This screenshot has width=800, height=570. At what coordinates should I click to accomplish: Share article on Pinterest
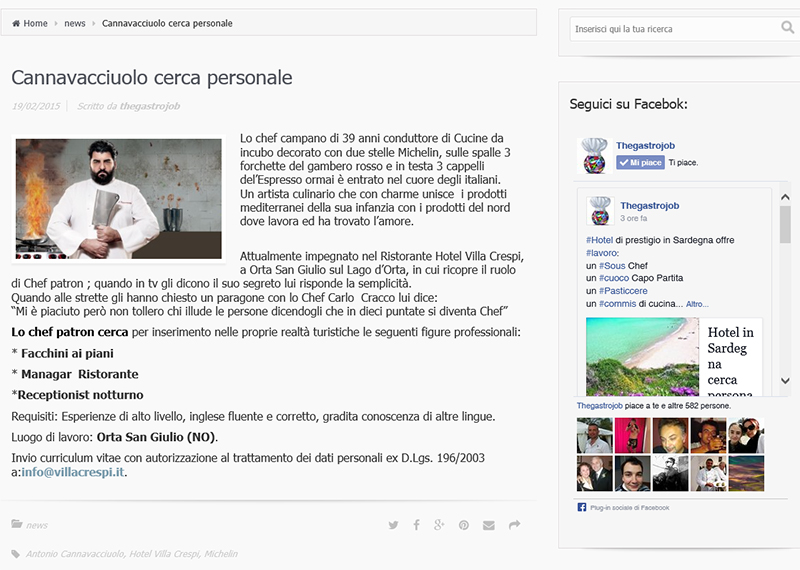tap(464, 525)
